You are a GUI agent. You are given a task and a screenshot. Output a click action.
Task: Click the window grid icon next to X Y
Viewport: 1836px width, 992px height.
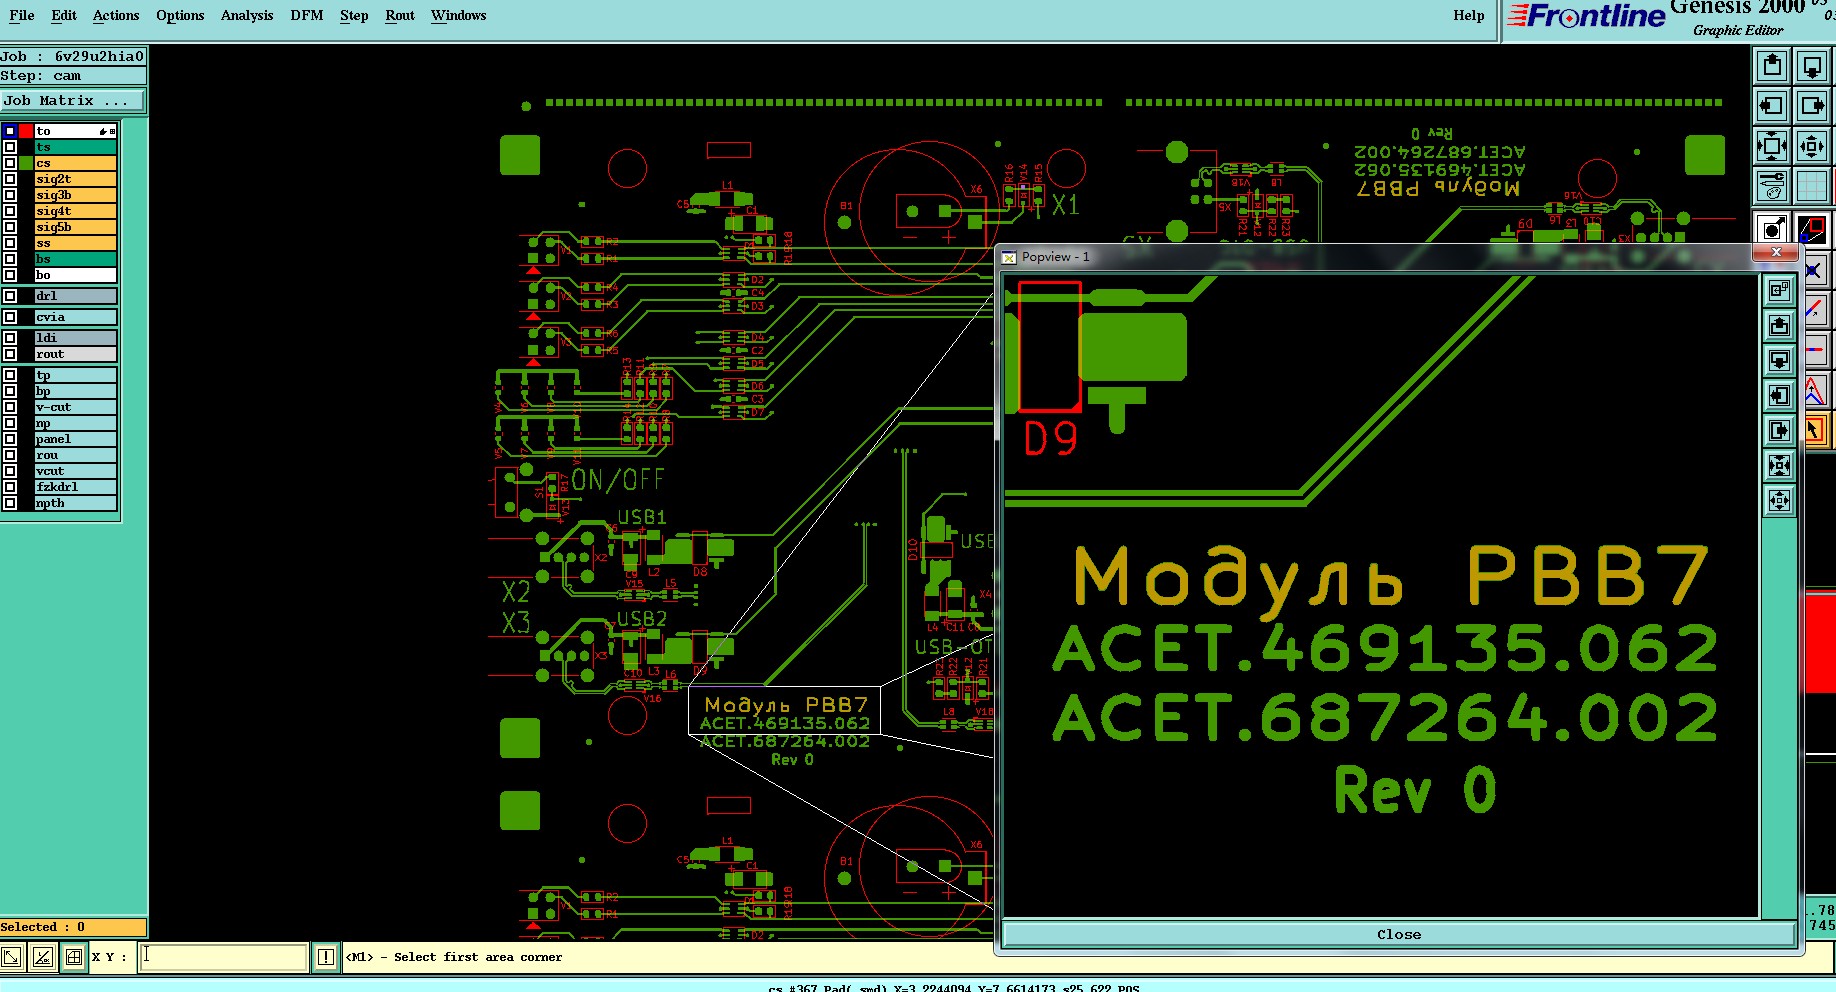pyautogui.click(x=74, y=957)
